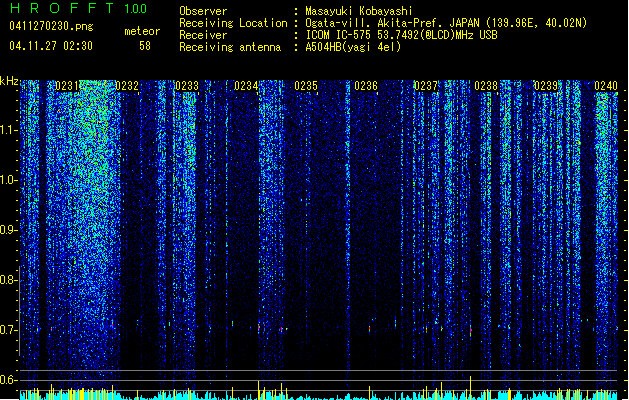Click observer name Masayuki Kobayashi
Image resolution: width=629 pixels, height=400 pixels.
[359, 11]
